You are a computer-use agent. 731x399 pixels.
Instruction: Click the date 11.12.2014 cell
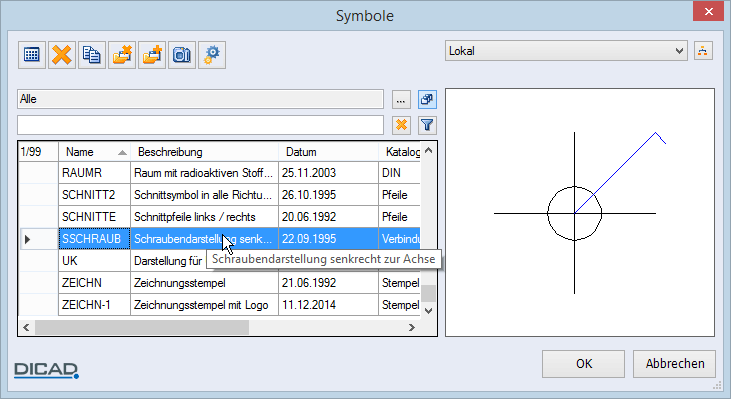click(x=329, y=305)
